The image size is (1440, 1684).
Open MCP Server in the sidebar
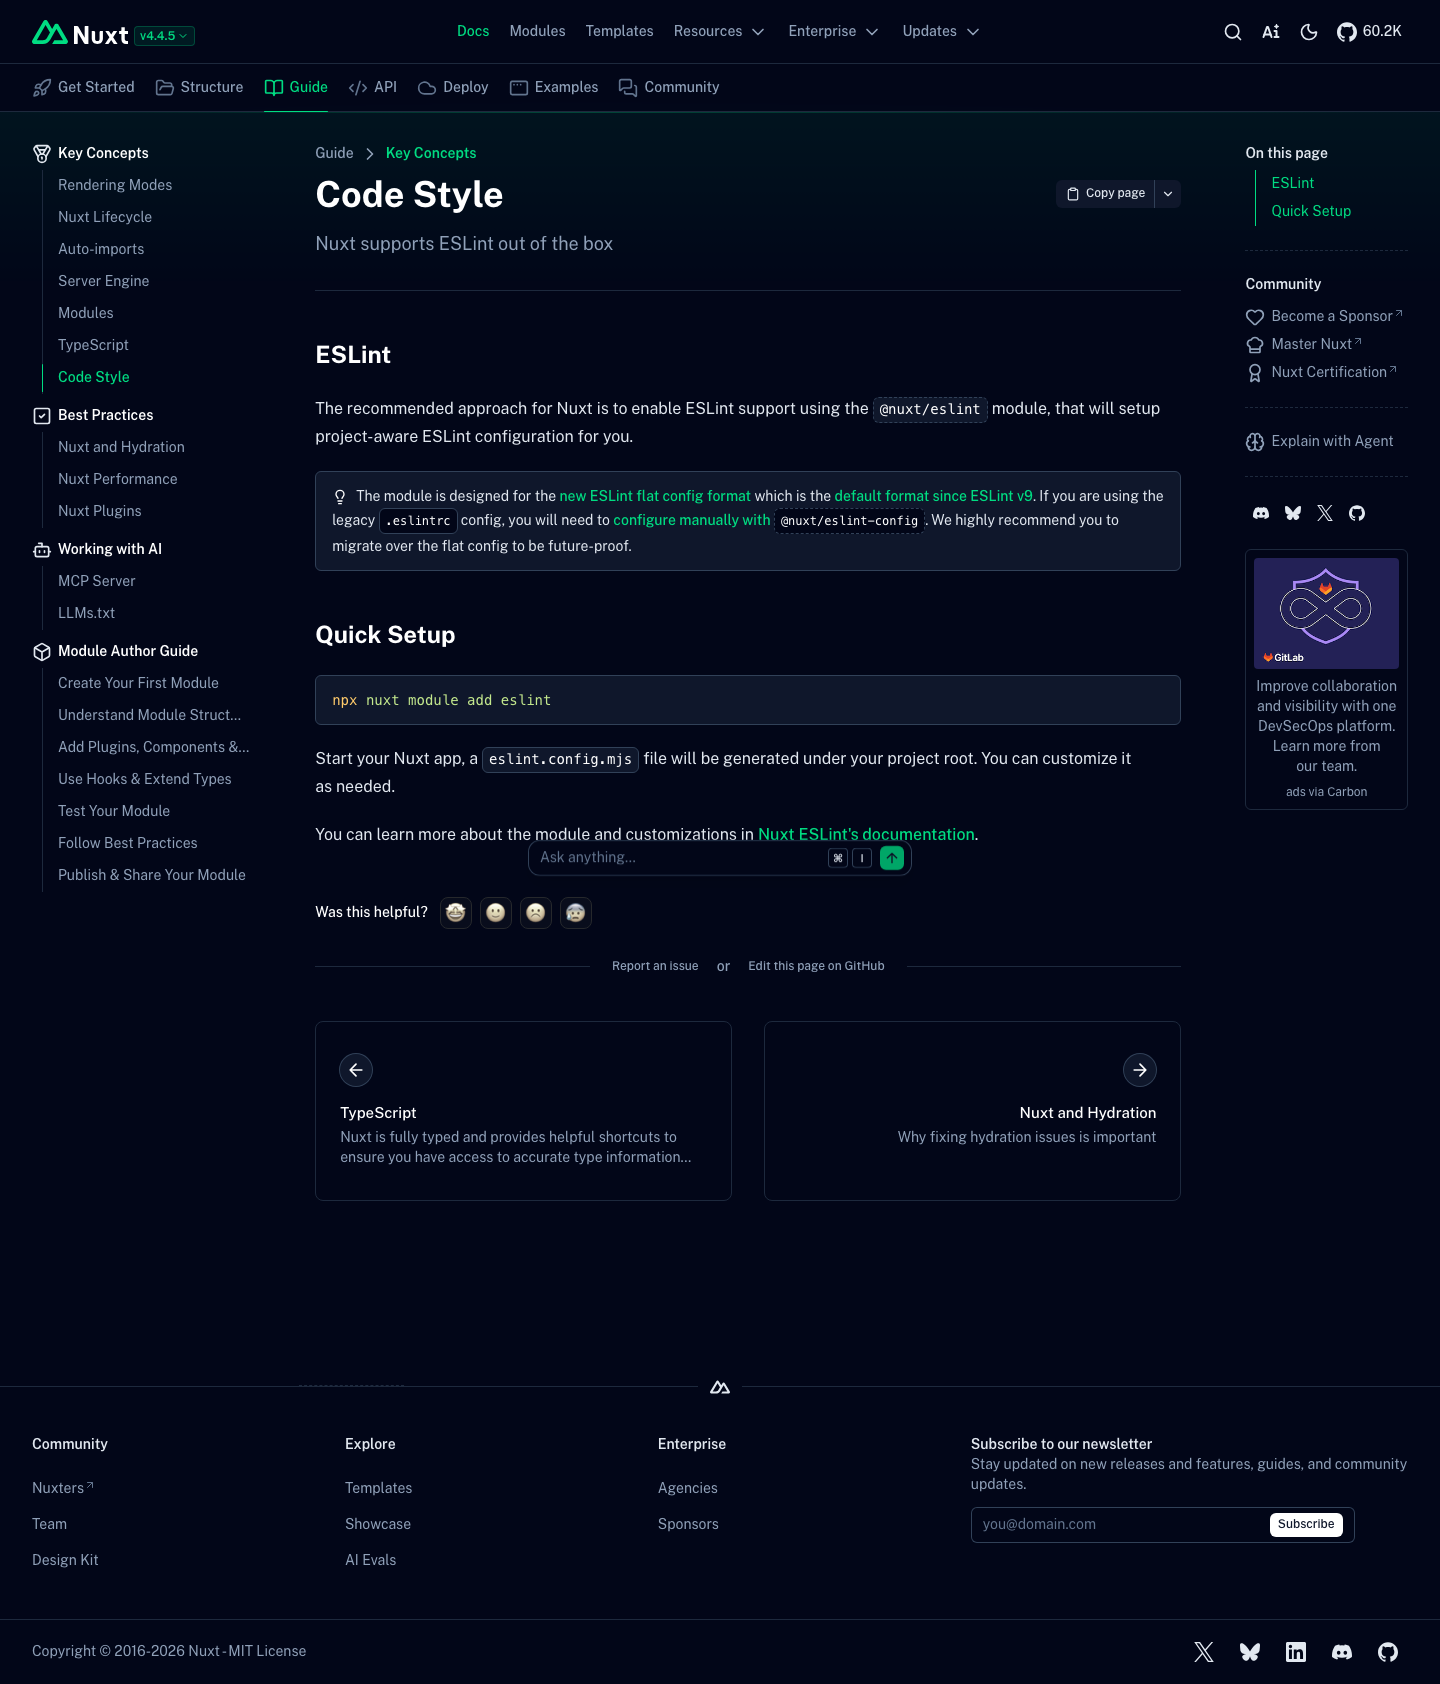click(97, 582)
